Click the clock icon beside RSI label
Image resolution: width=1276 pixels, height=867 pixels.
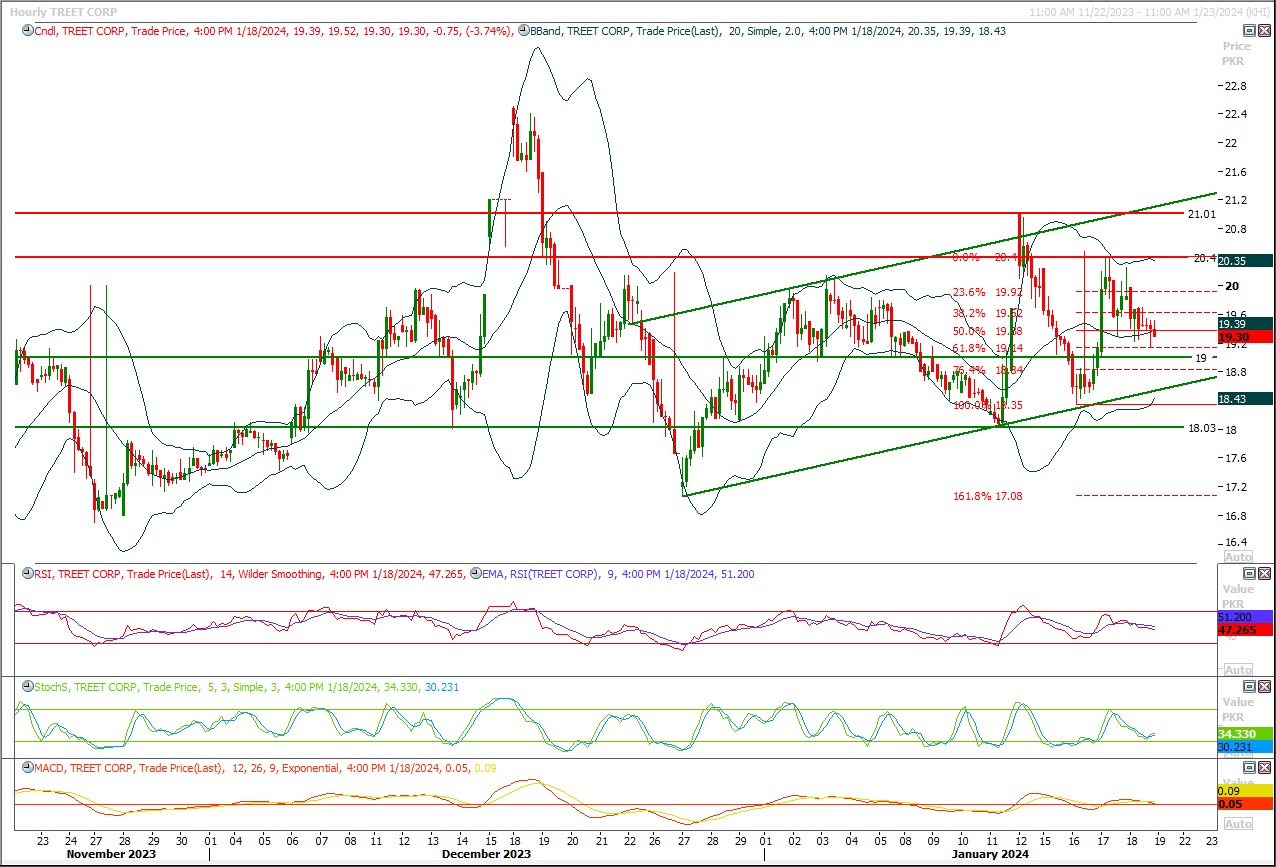(x=25, y=574)
